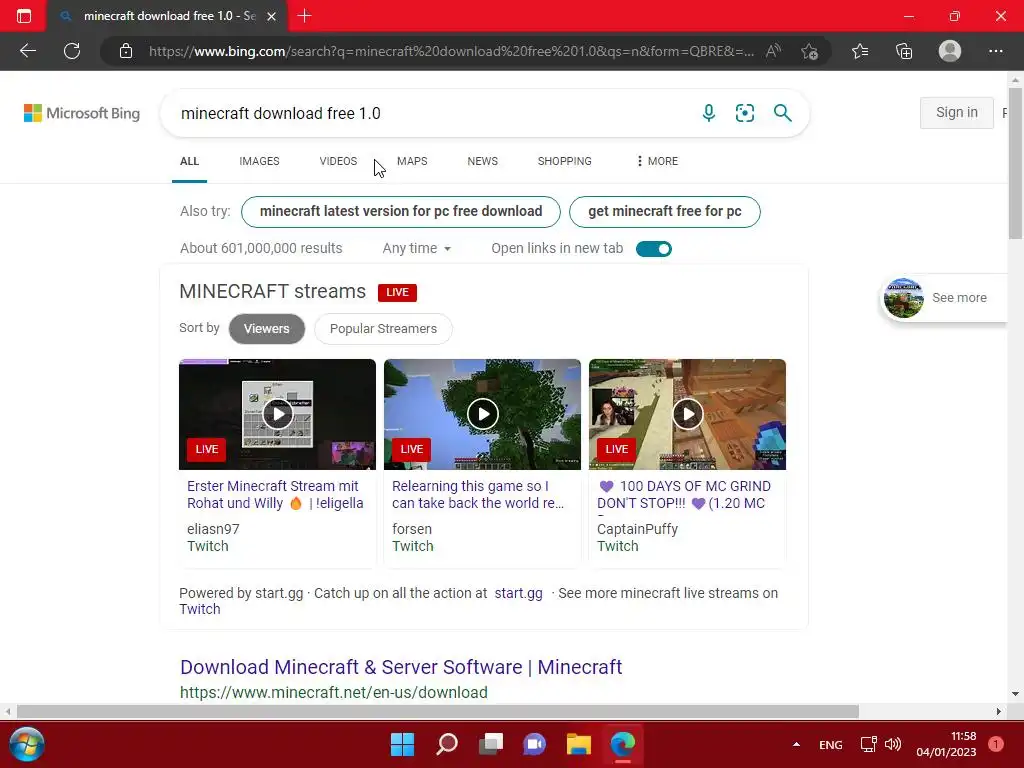Image resolution: width=1024 pixels, height=768 pixels.
Task: Refresh the Bing search page
Action: click(72, 51)
